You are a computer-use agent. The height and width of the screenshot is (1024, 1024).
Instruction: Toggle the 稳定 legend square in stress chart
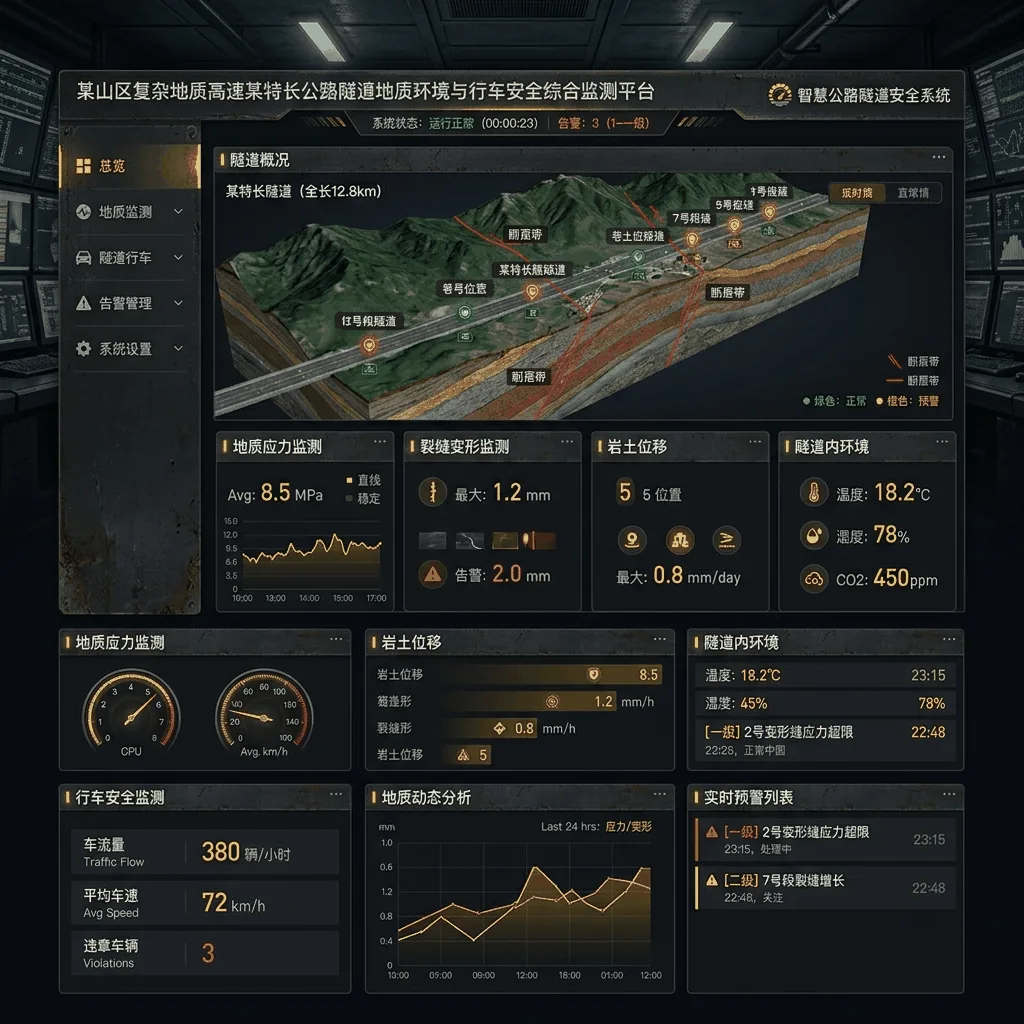[x=349, y=498]
